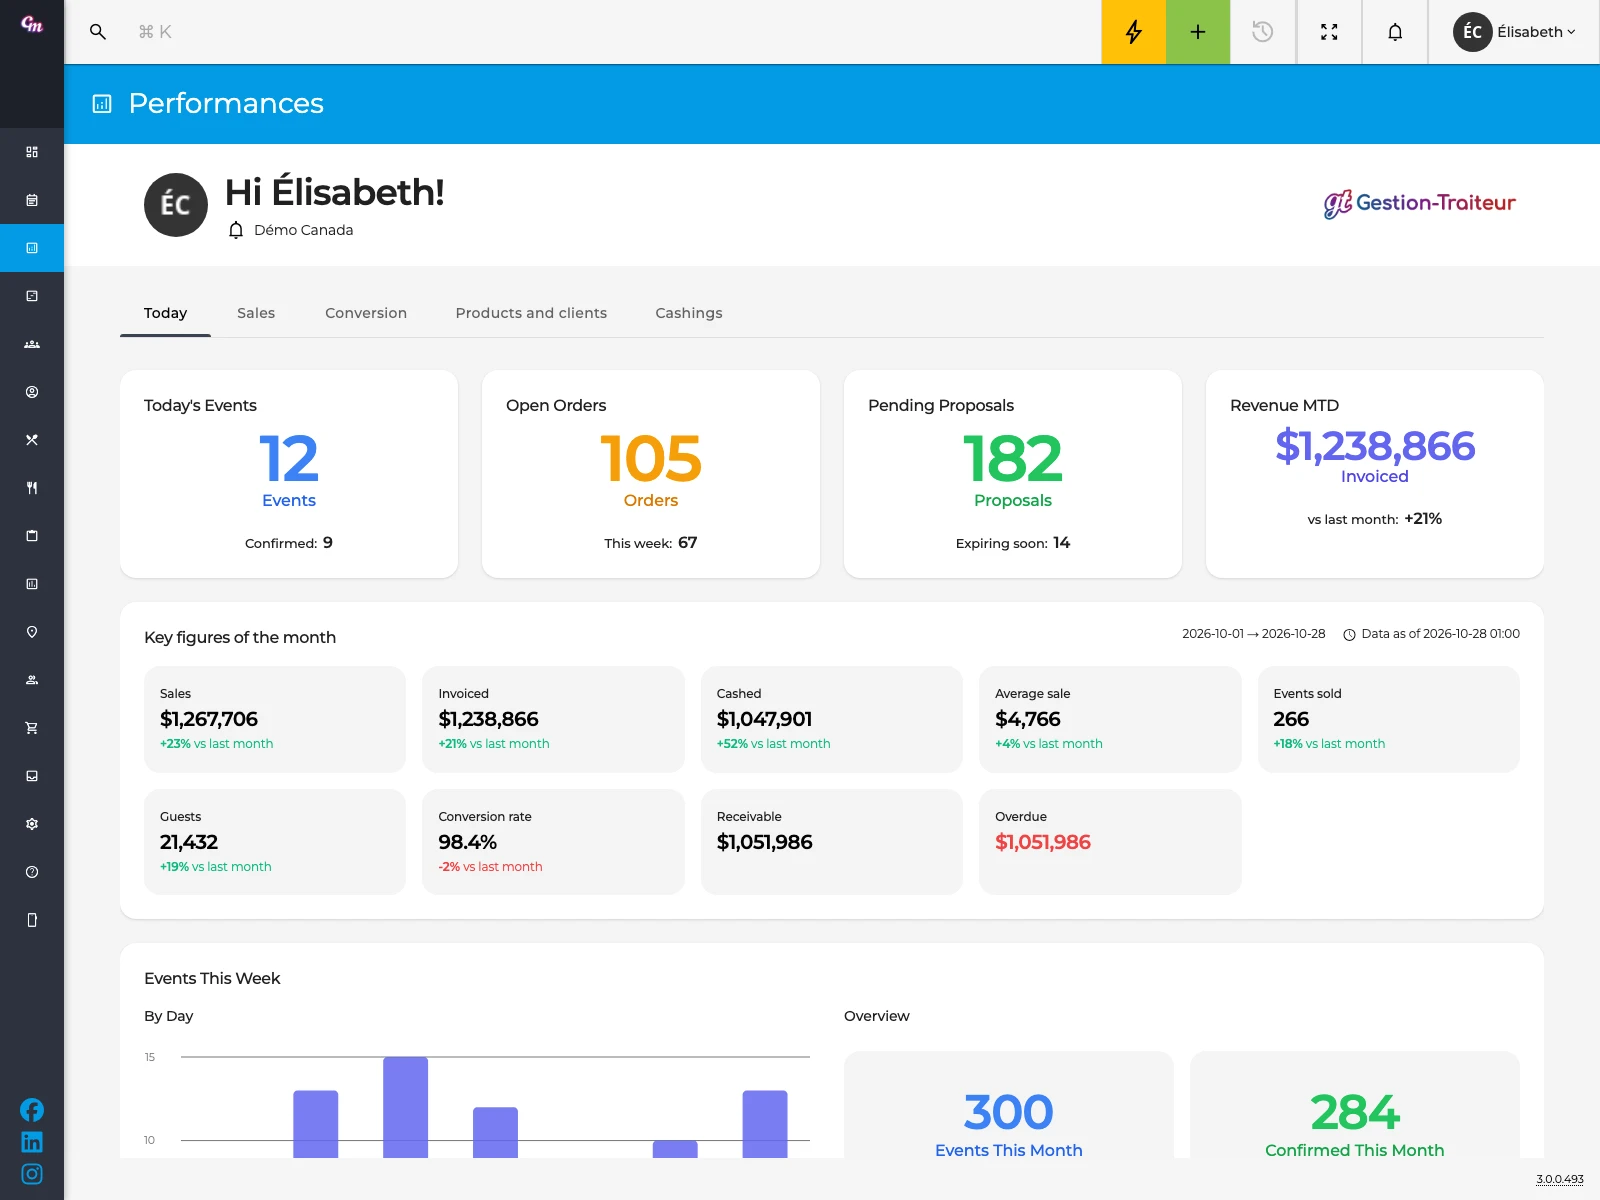
Task: Open the Today's Events card
Action: pos(289,474)
